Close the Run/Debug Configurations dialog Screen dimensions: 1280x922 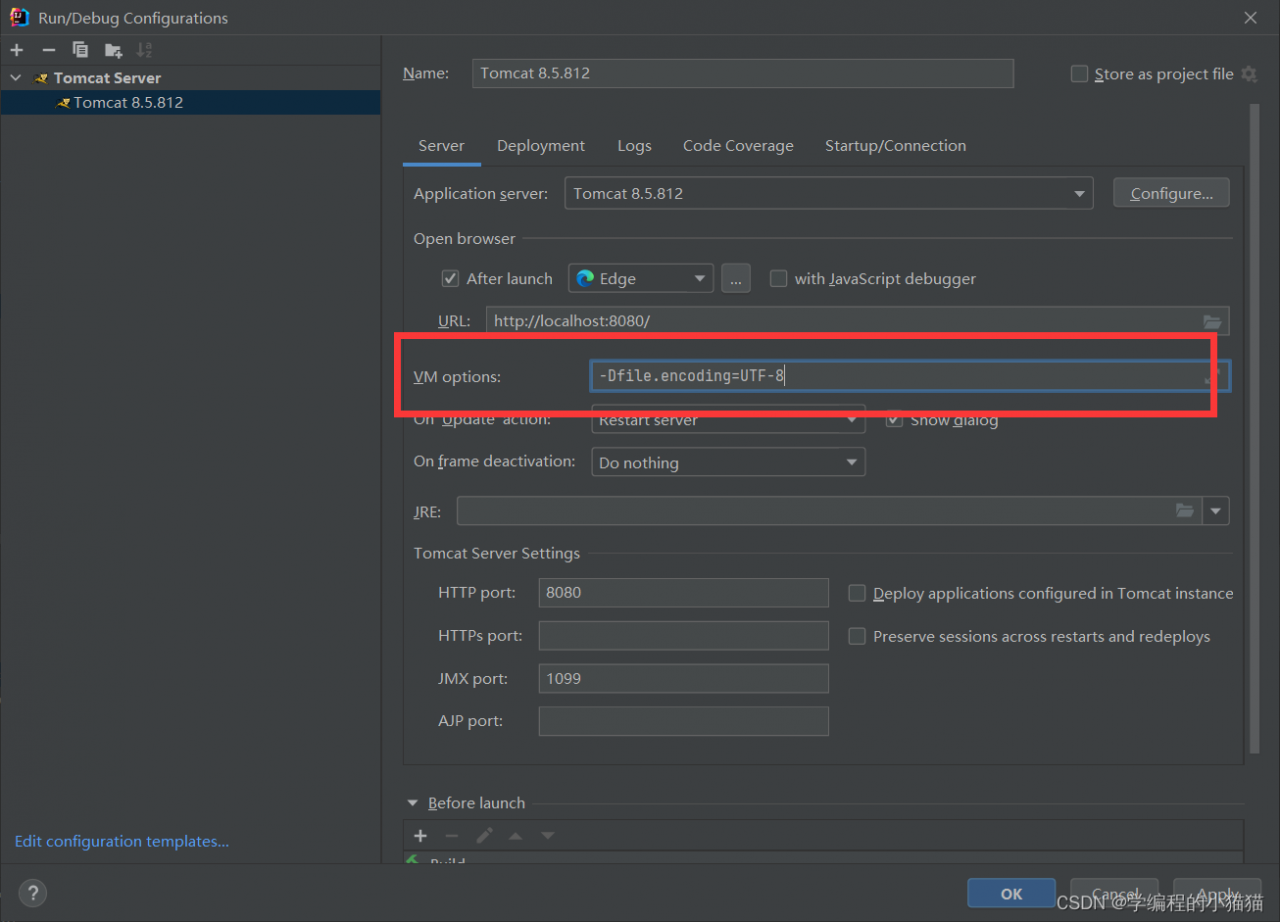[x=1250, y=17]
